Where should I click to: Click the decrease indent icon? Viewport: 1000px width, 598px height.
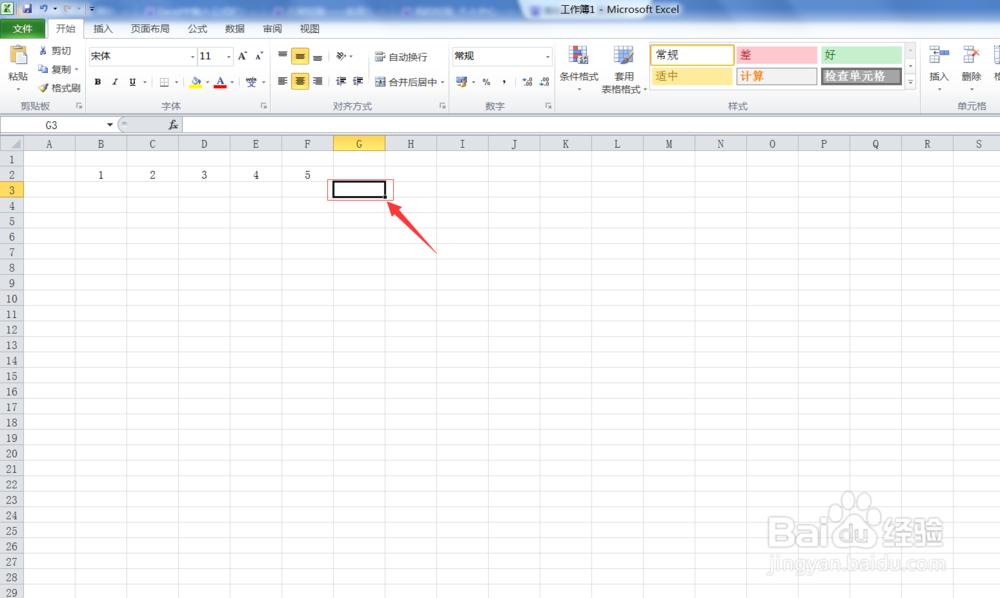pyautogui.click(x=341, y=81)
